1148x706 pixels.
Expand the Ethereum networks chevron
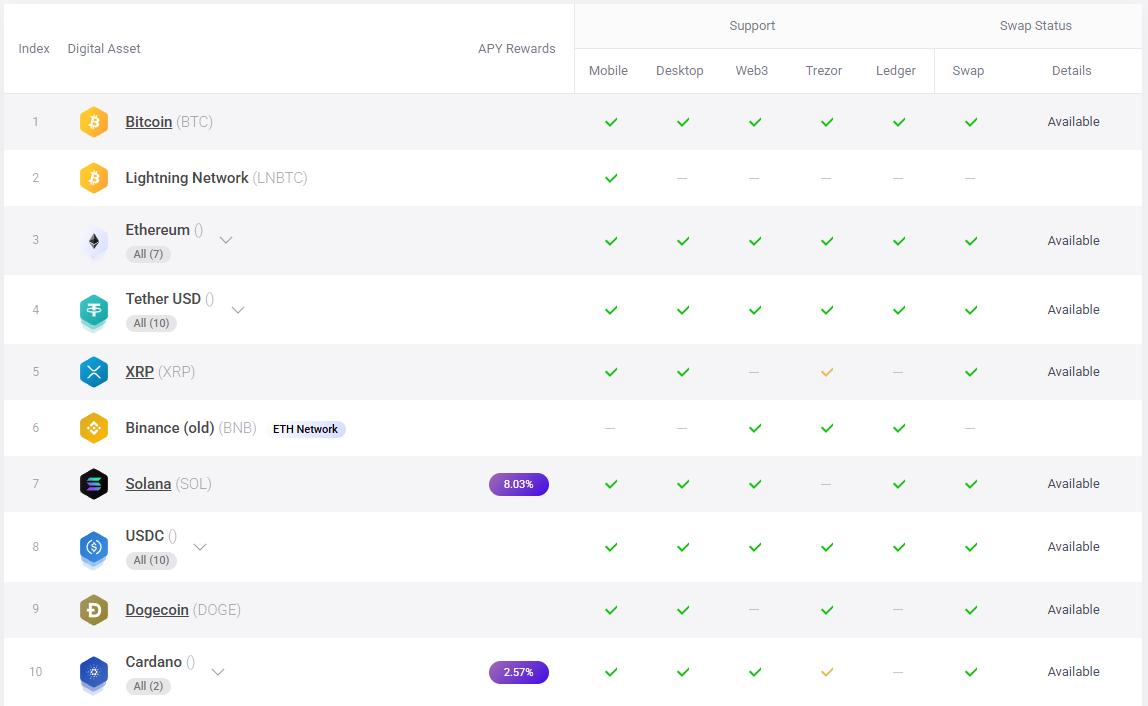coord(226,240)
